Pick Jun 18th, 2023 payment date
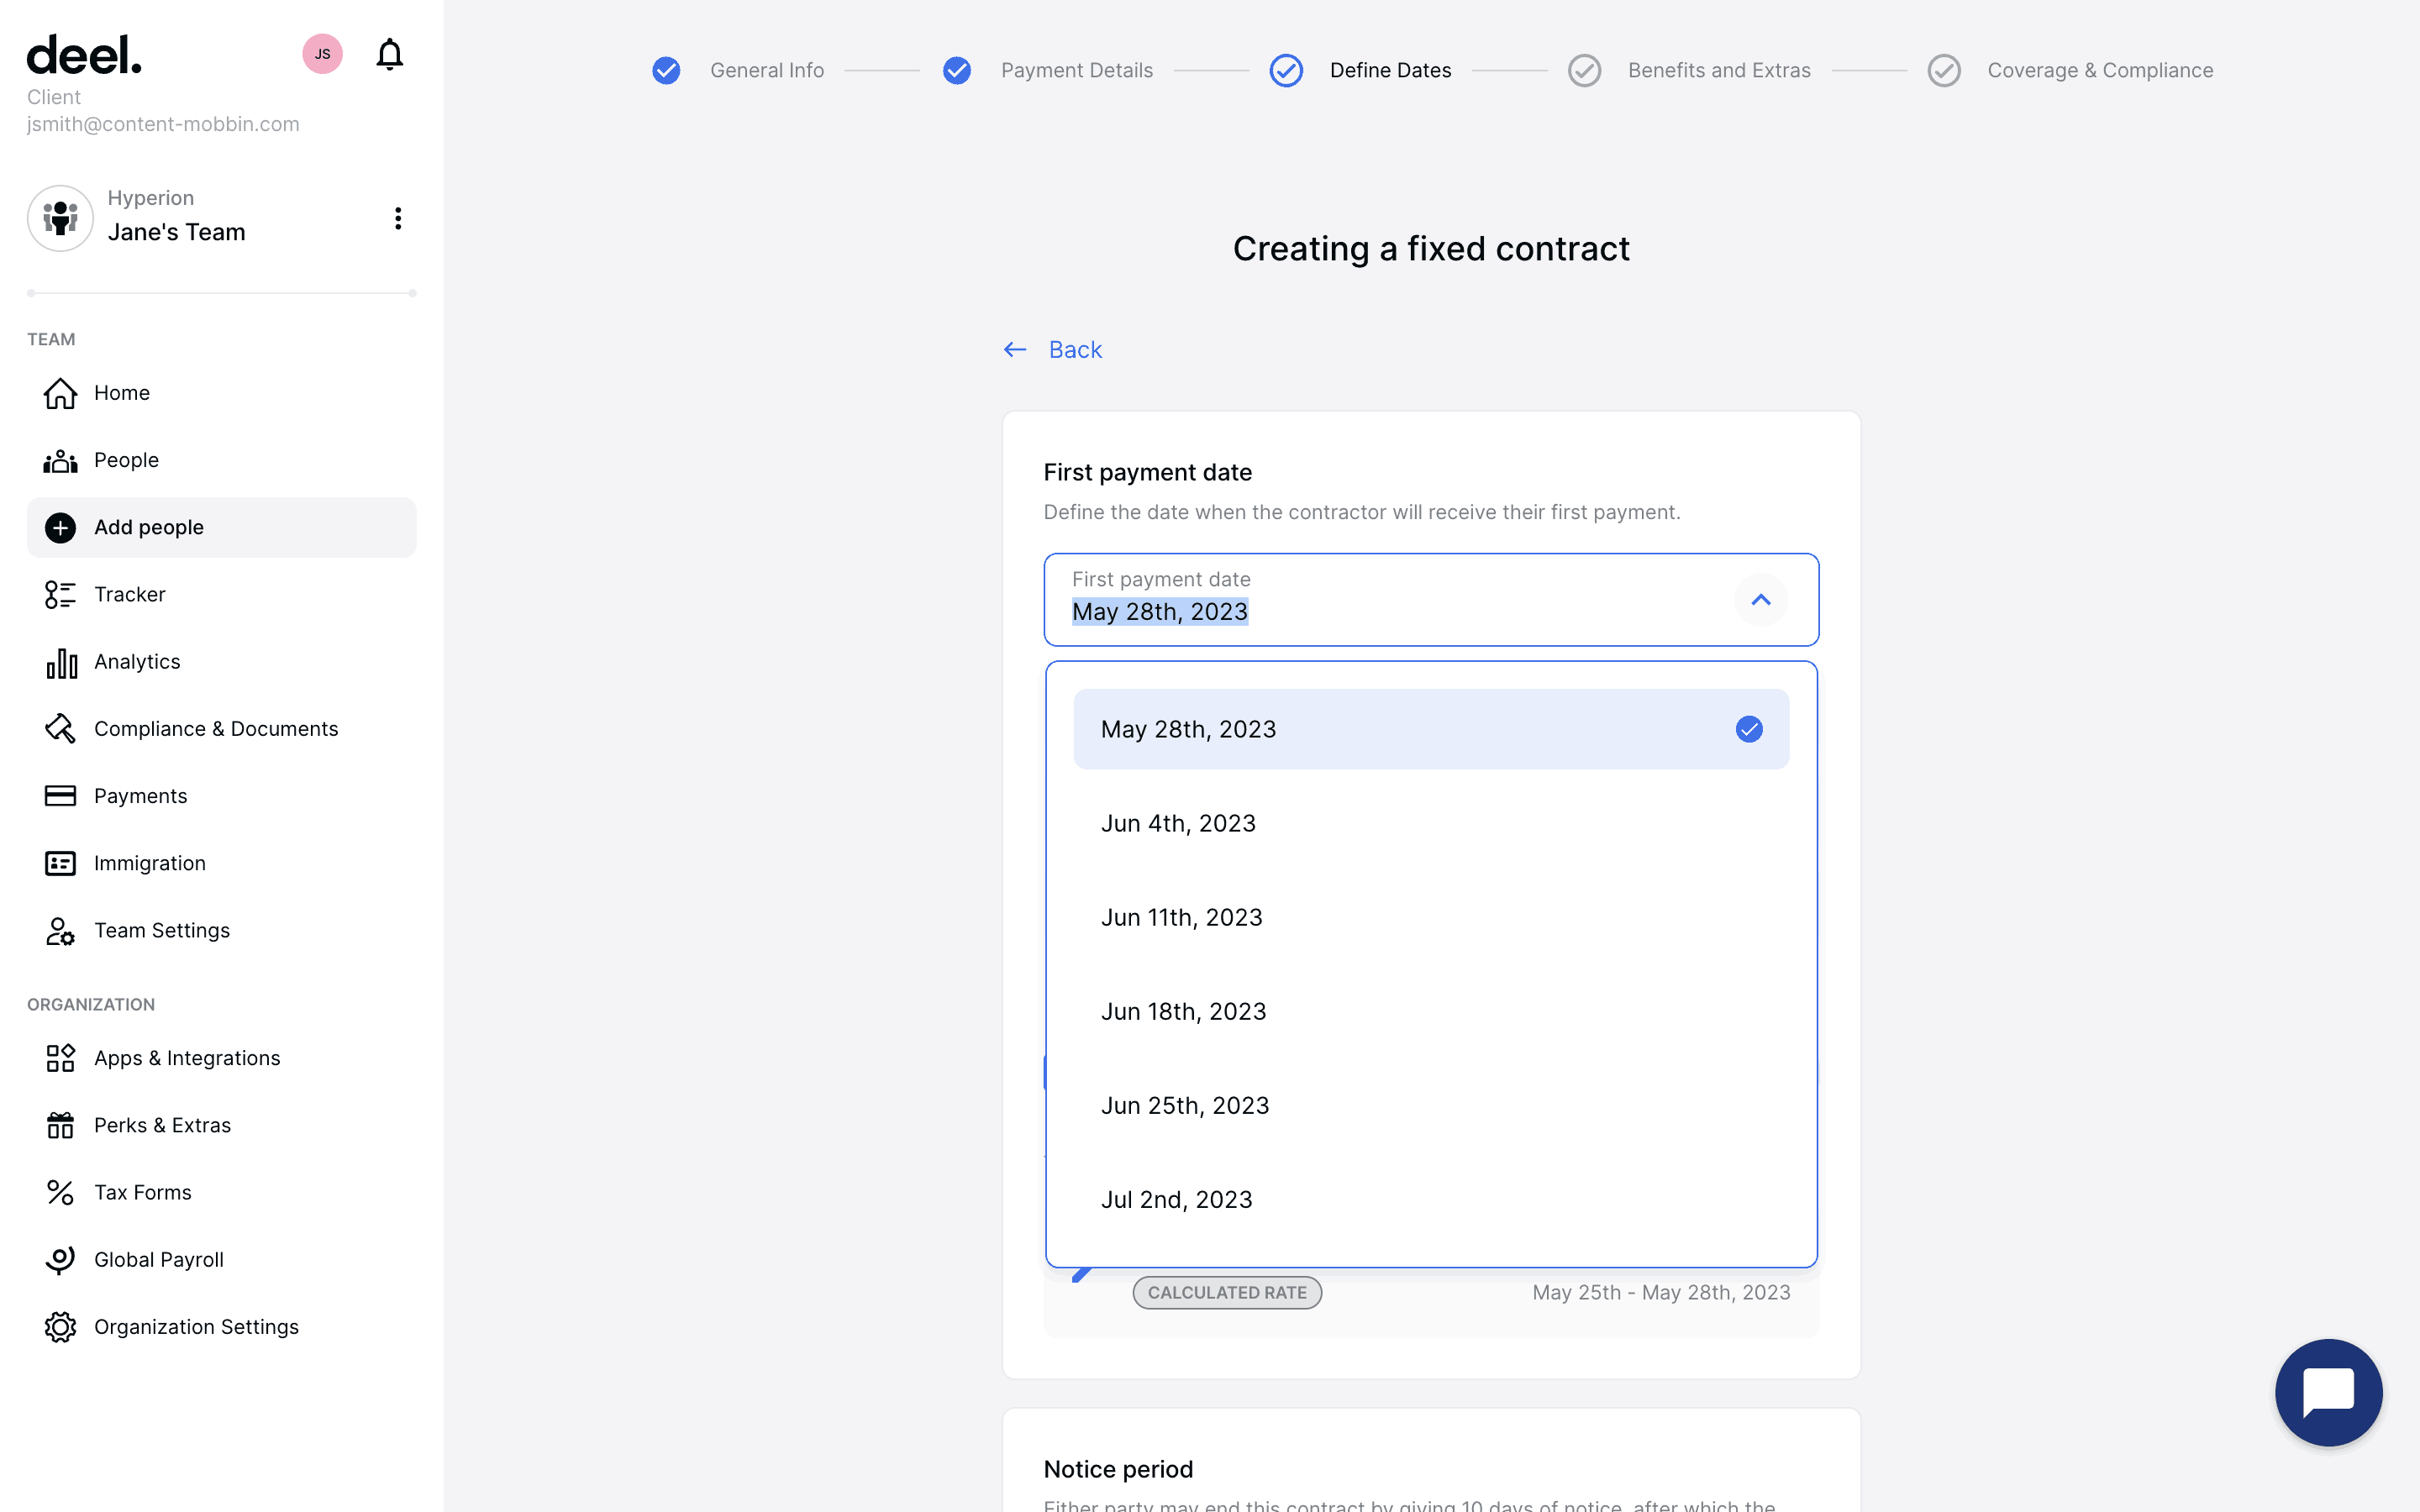The height and width of the screenshot is (1512, 2420). tap(1431, 1011)
